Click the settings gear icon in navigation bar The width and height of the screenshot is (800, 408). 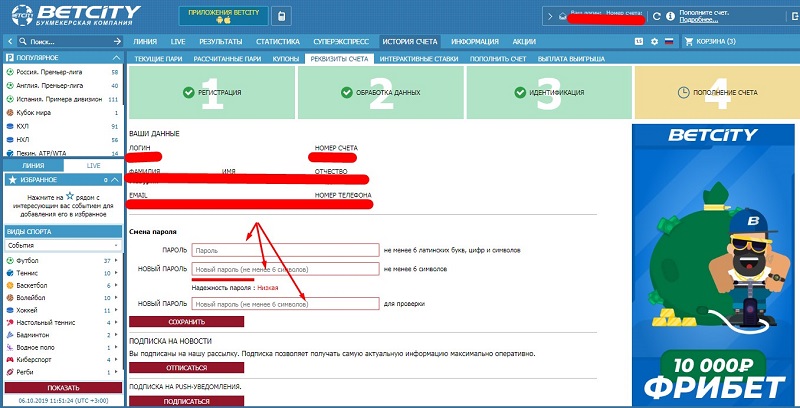pyautogui.click(x=654, y=41)
